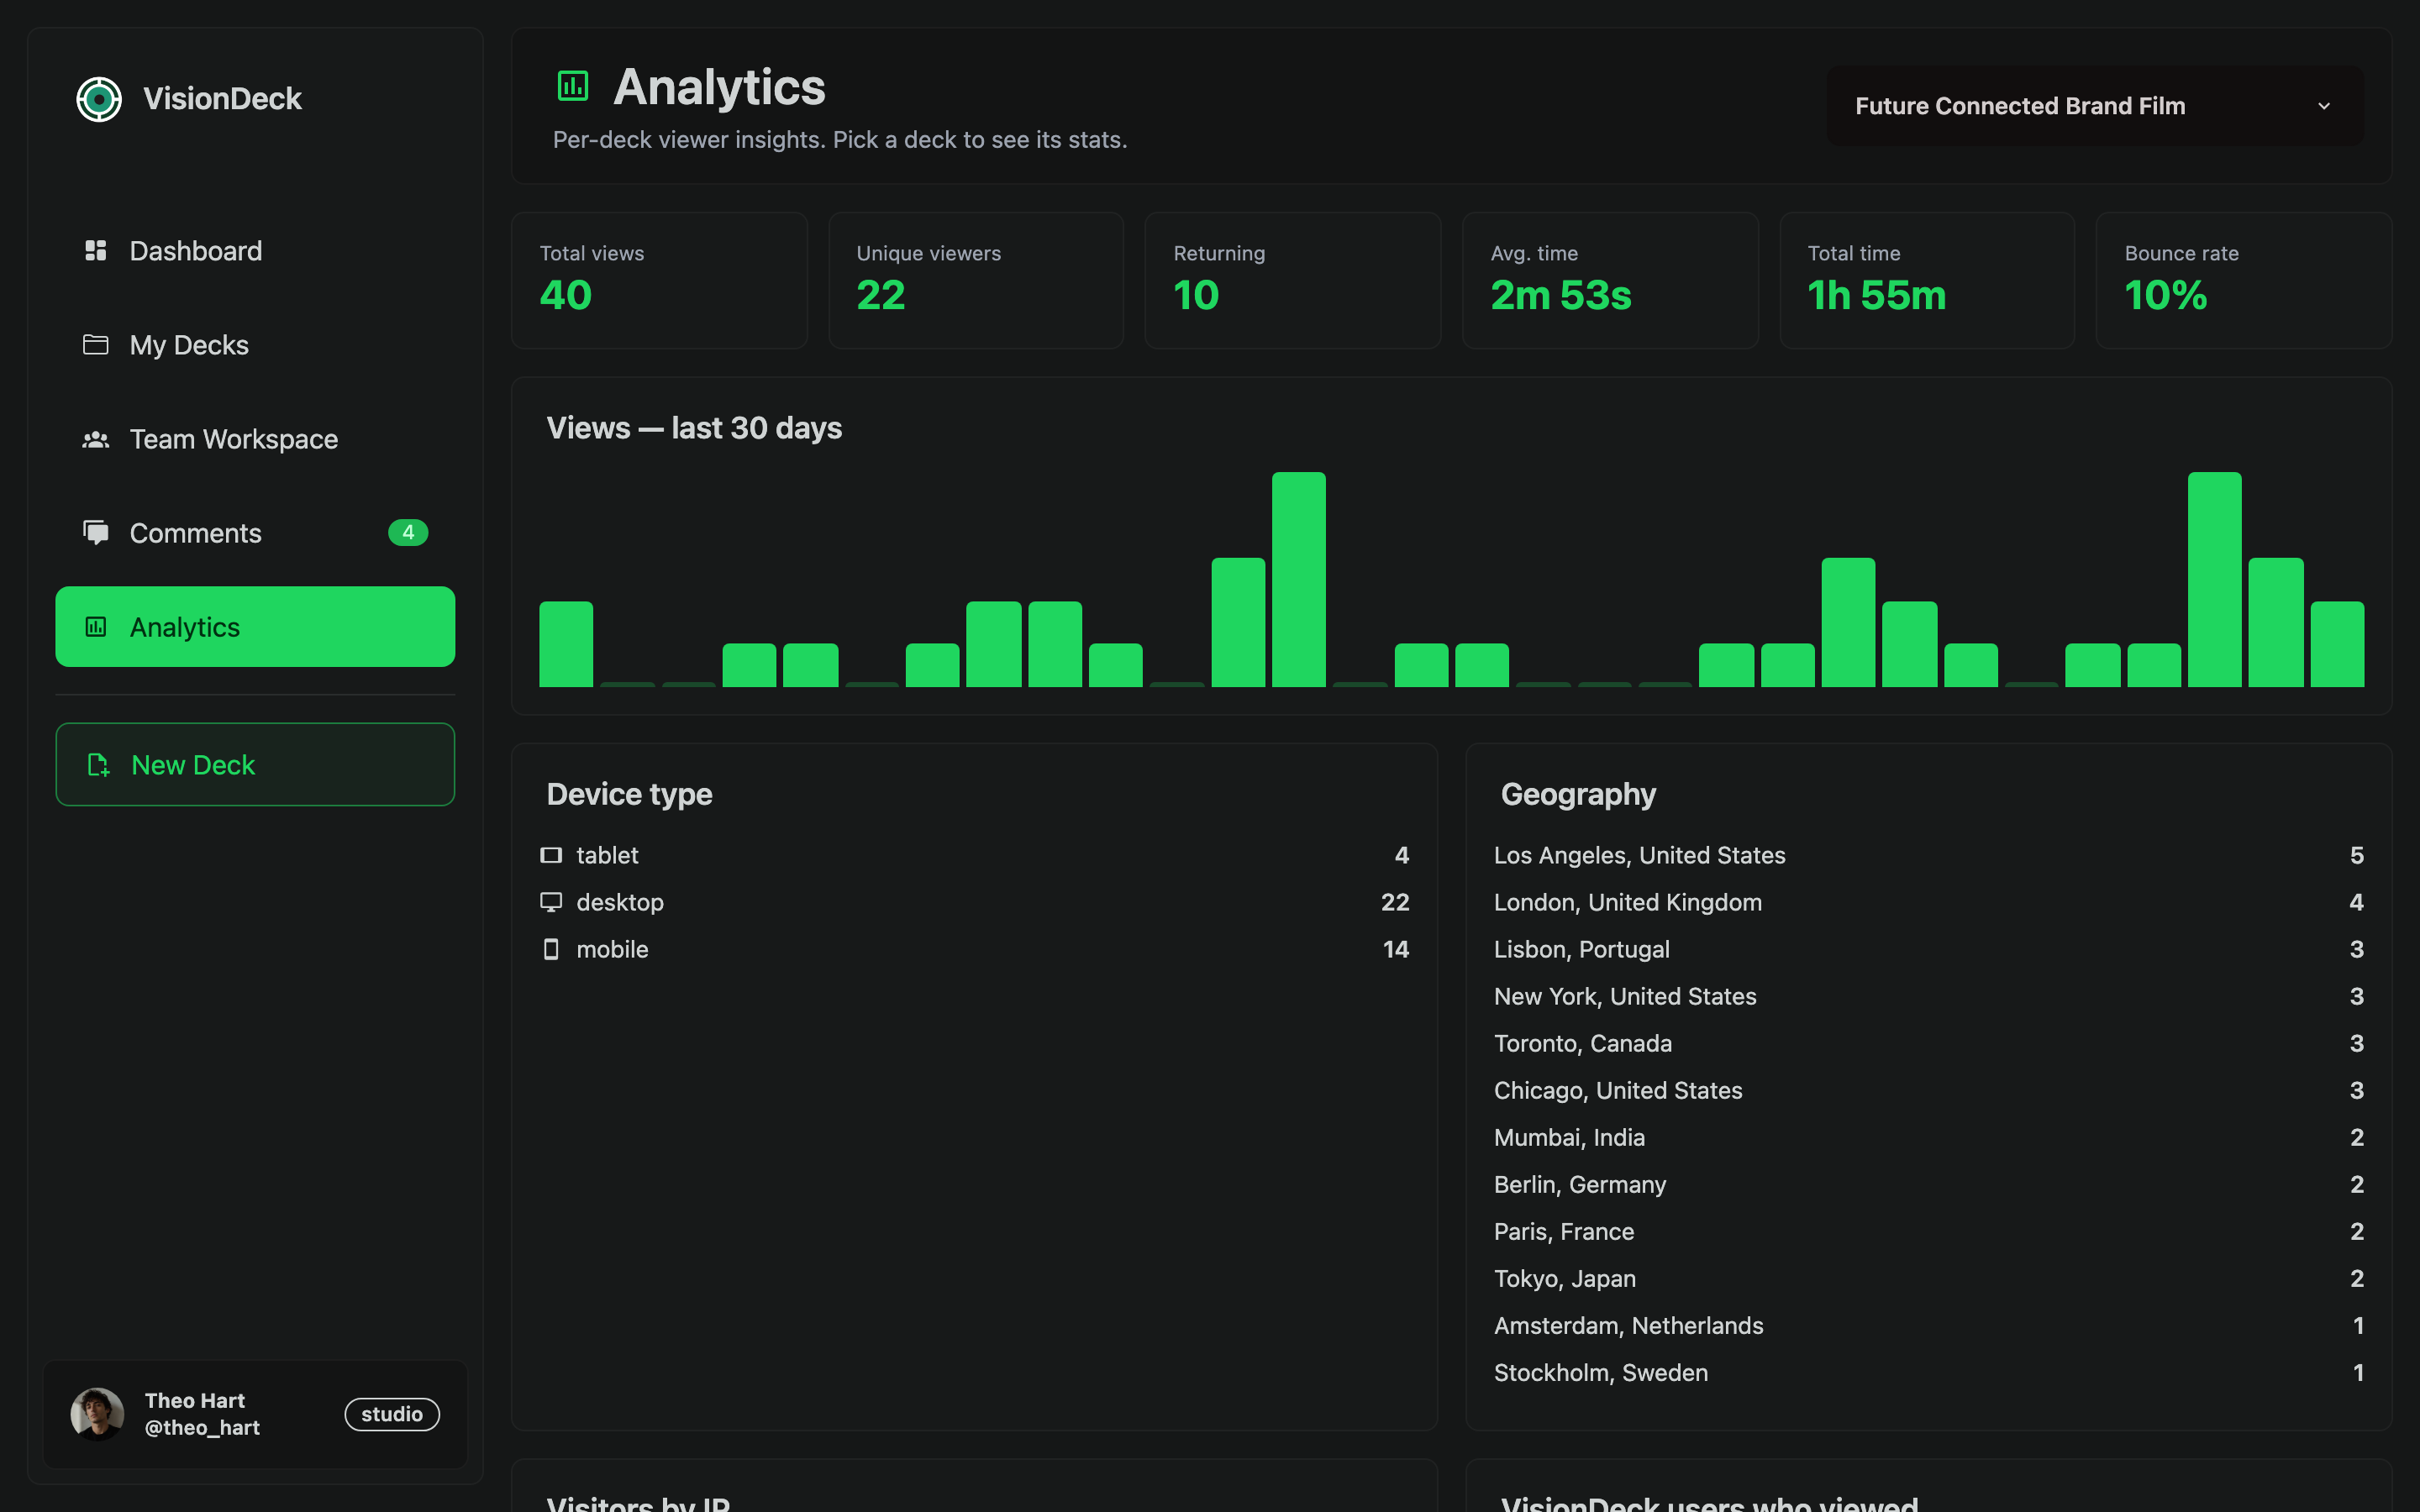Open the Theo Hart user name
Screen dimensions: 2420x1512
tap(195, 1400)
